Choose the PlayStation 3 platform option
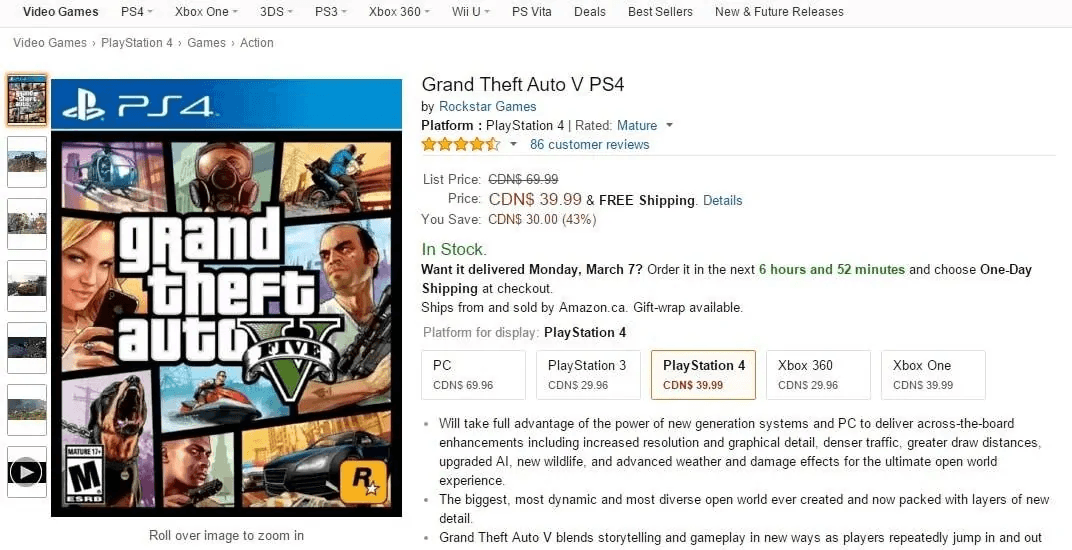This screenshot has height=550, width=1072. (x=588, y=375)
